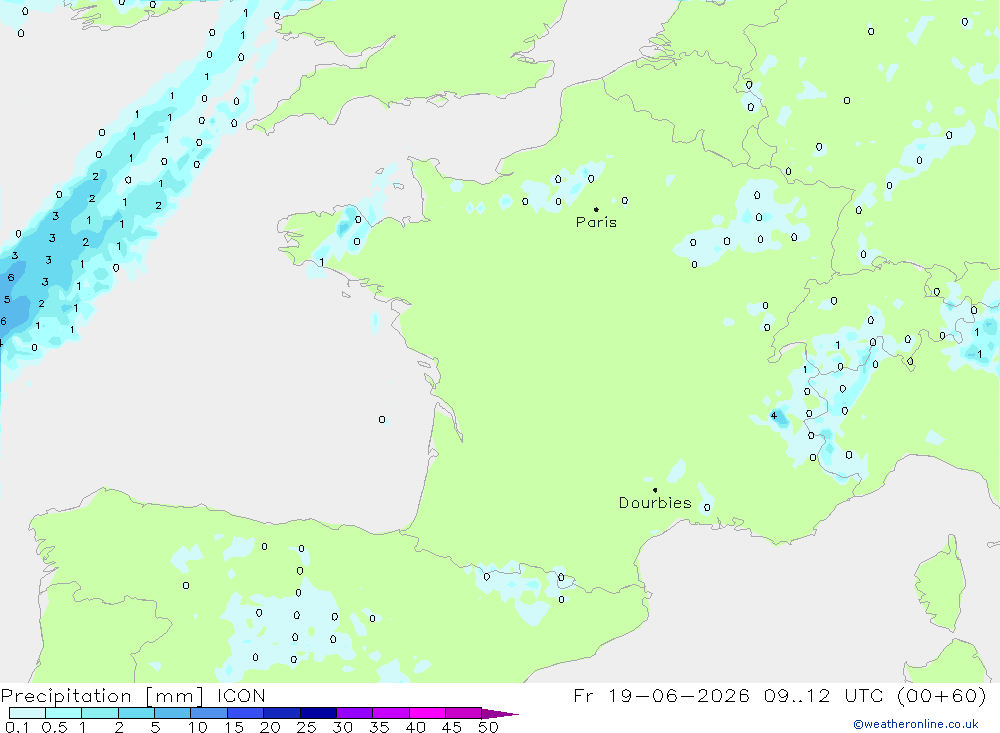Click the '5' precipitation value in the Atlantic band
This screenshot has width=1000, height=733.
point(7,299)
